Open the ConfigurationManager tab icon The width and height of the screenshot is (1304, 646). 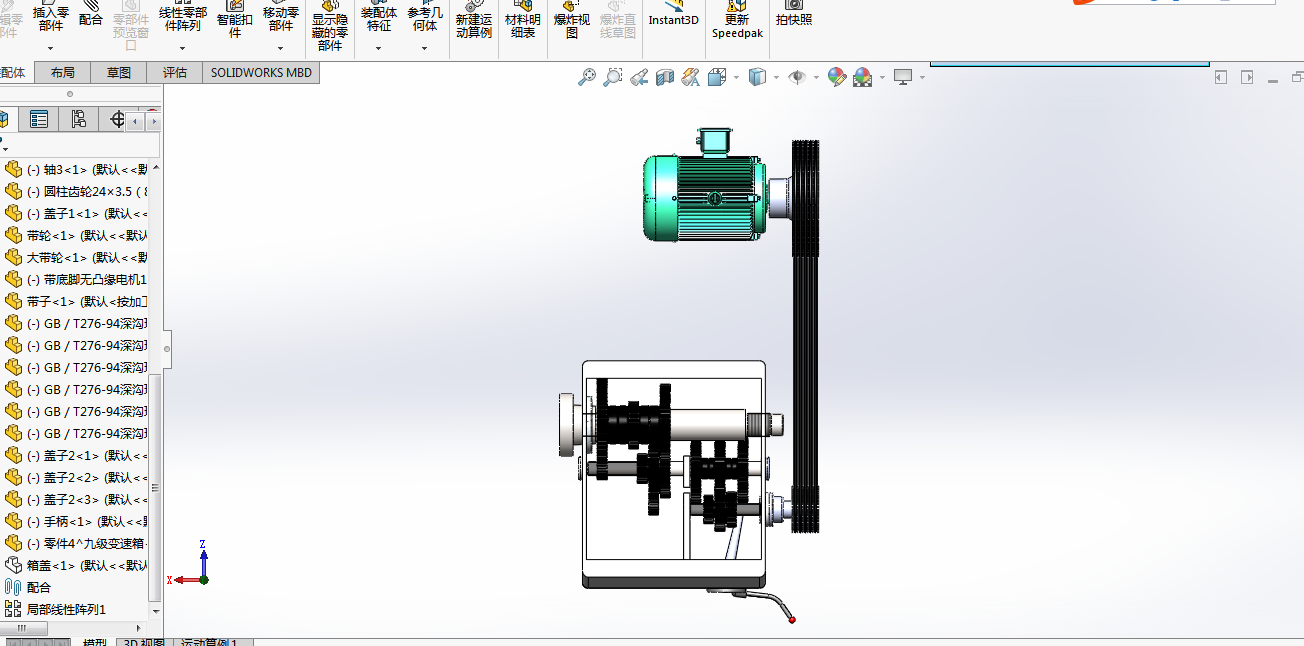tap(78, 120)
